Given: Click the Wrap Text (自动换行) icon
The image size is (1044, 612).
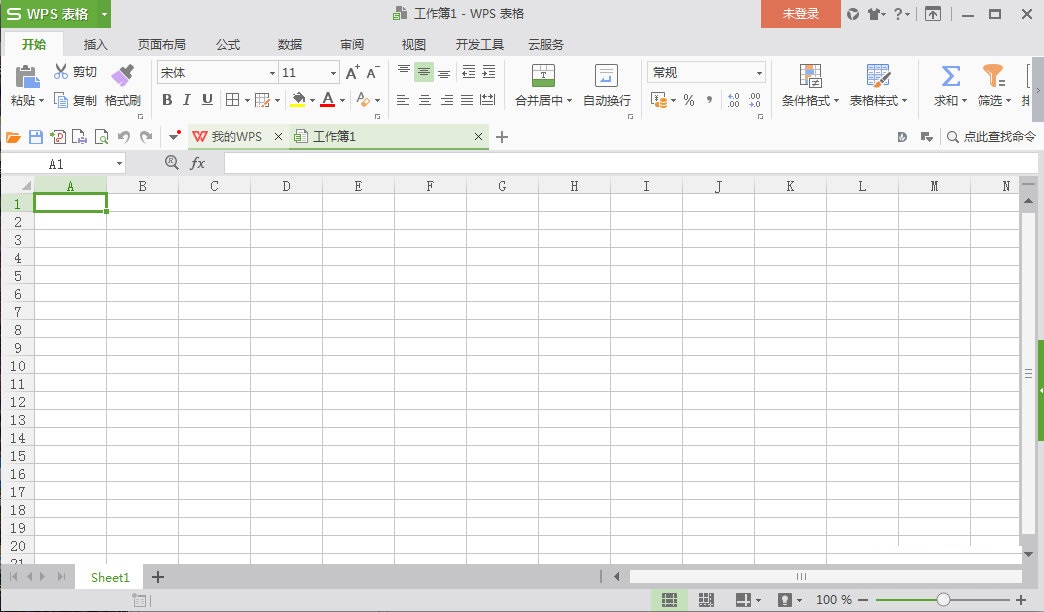Looking at the screenshot, I should click(x=606, y=76).
